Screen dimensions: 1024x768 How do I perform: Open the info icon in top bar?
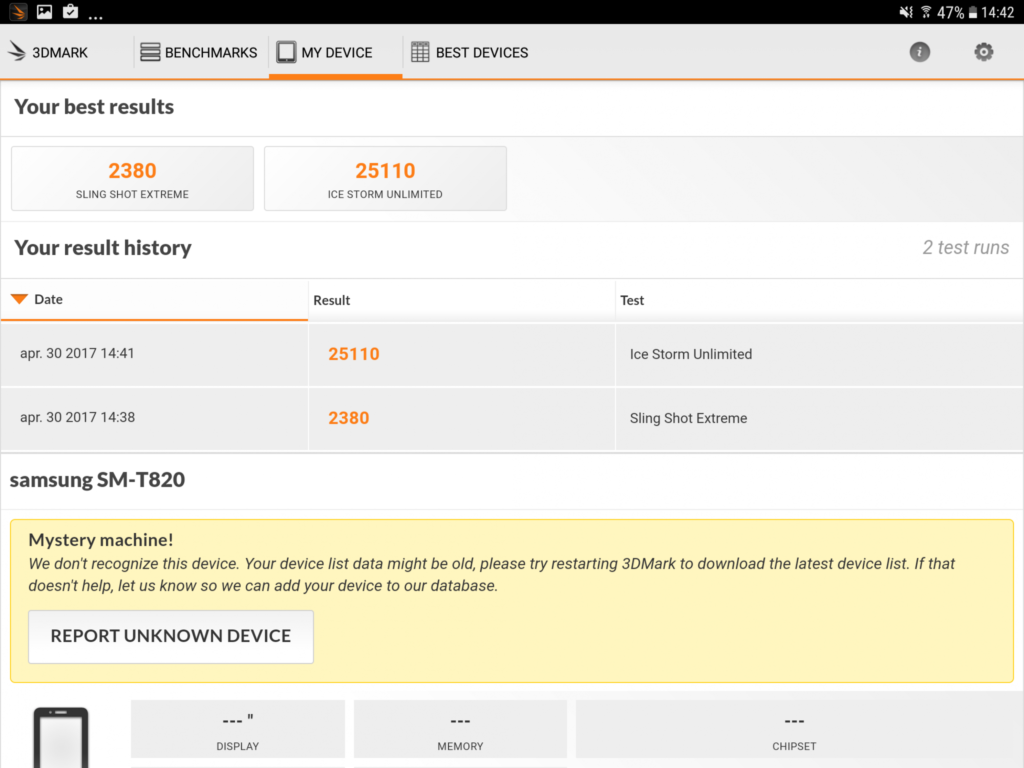coord(920,52)
